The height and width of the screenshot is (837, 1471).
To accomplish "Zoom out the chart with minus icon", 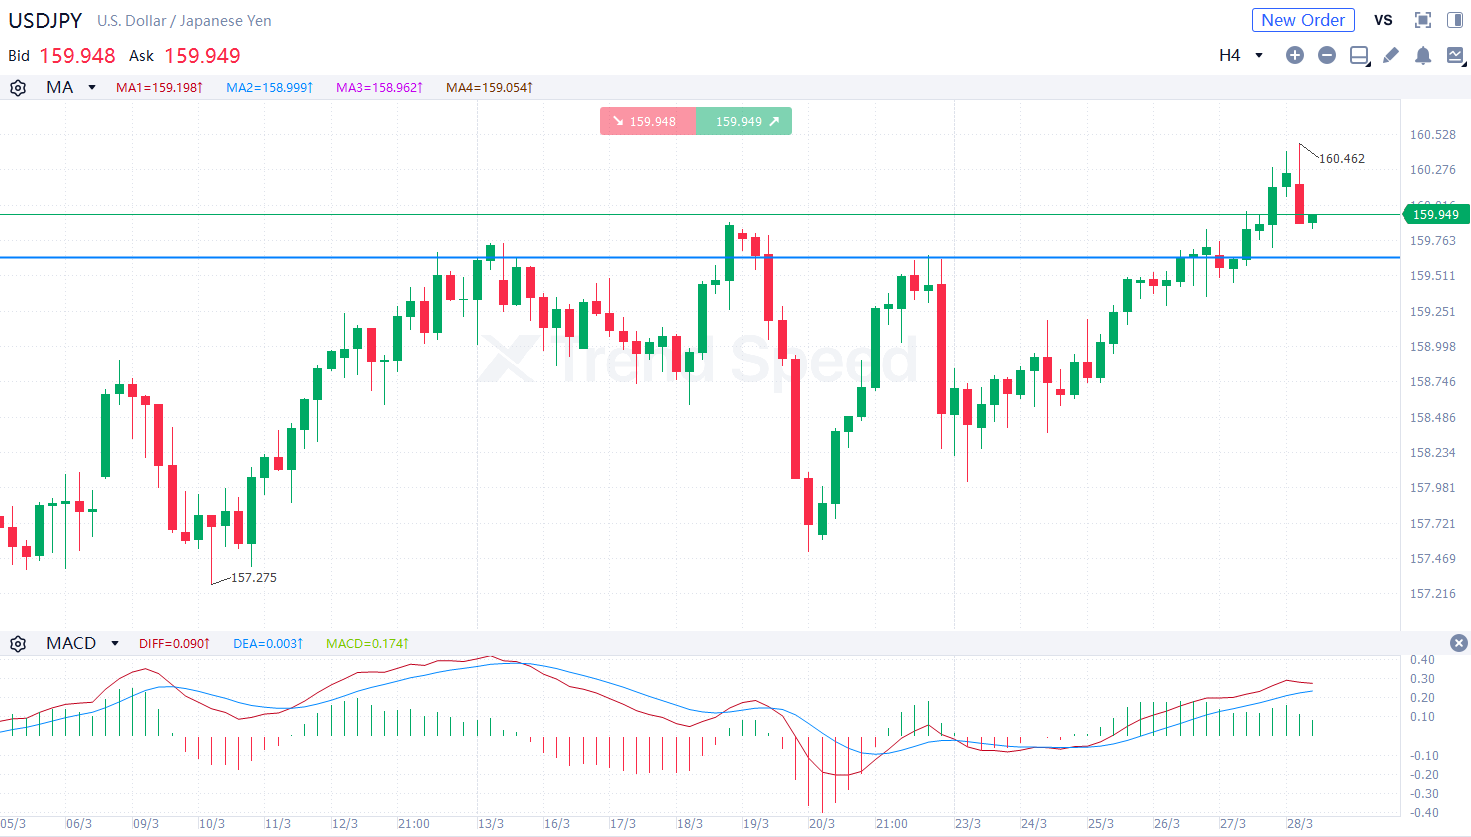I will coord(1326,56).
